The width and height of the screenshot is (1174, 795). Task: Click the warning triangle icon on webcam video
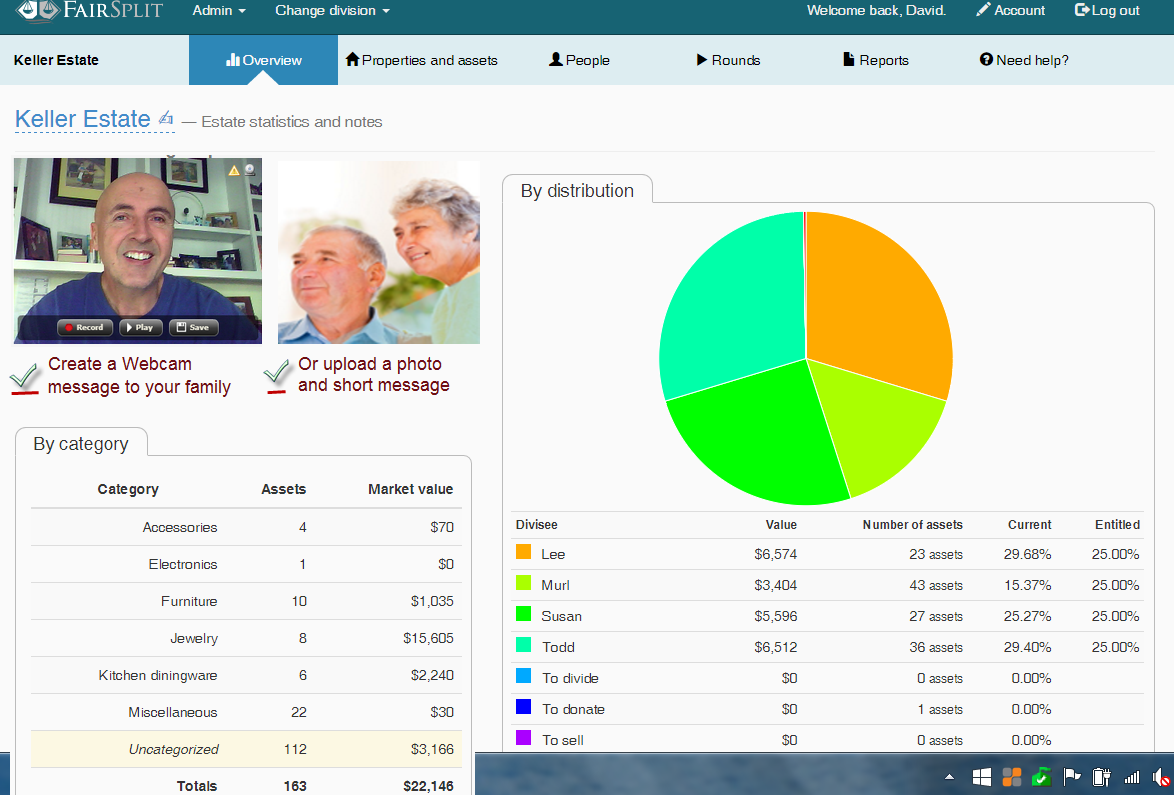[x=234, y=171]
